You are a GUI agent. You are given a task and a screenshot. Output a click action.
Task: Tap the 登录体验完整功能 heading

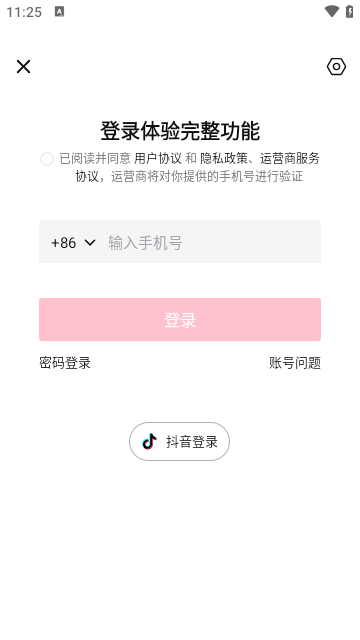(x=180, y=131)
